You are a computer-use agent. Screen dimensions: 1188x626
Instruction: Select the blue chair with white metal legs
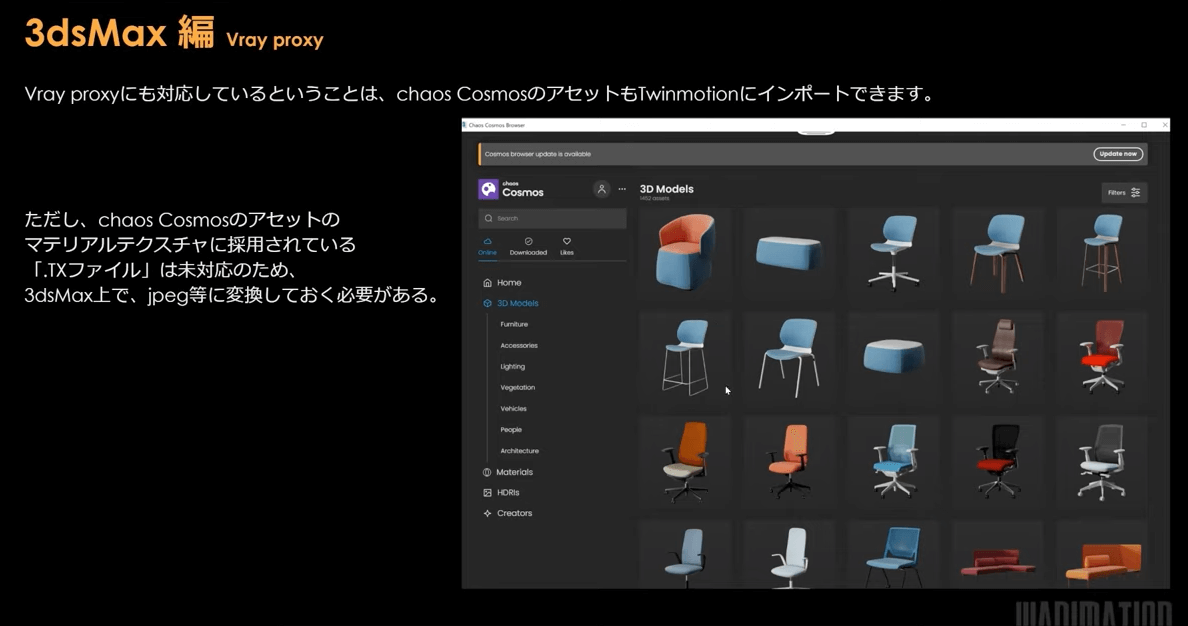pos(789,356)
